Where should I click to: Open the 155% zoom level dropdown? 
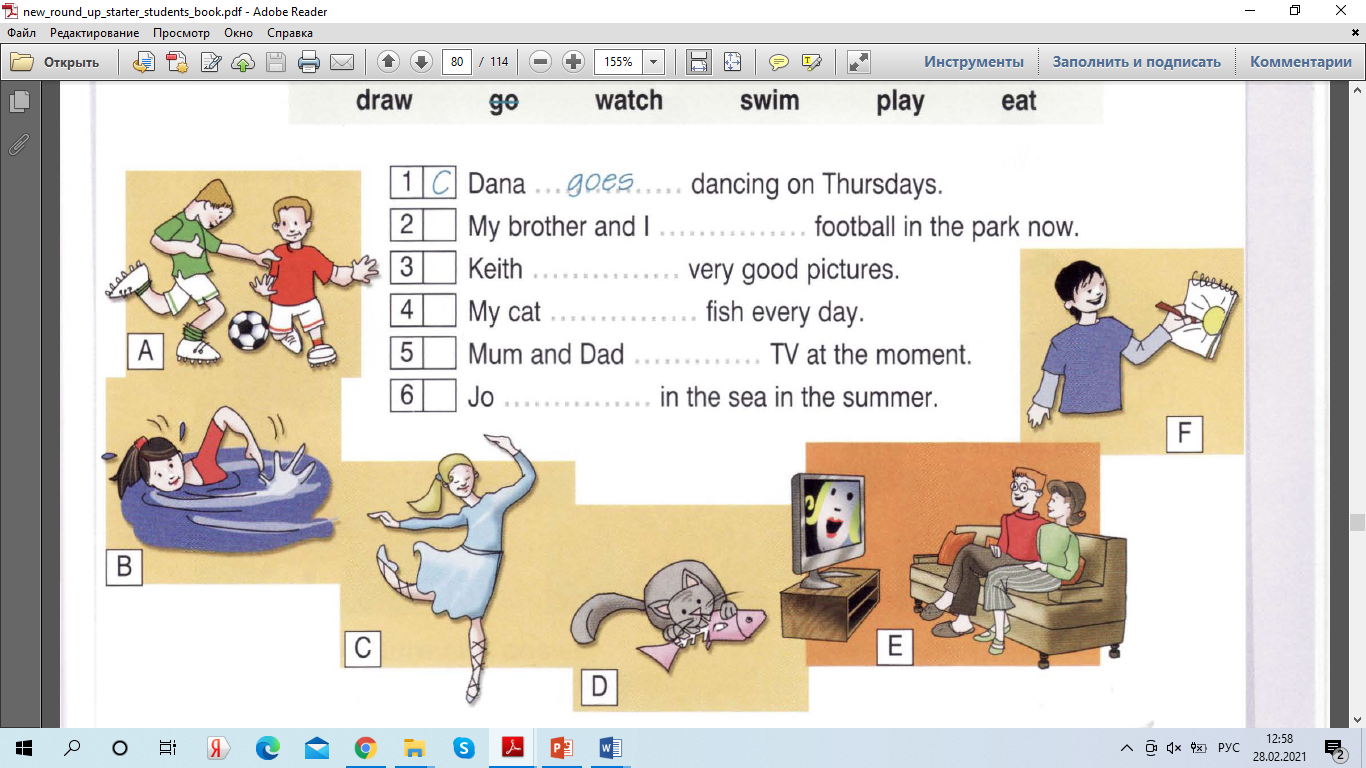tap(654, 62)
